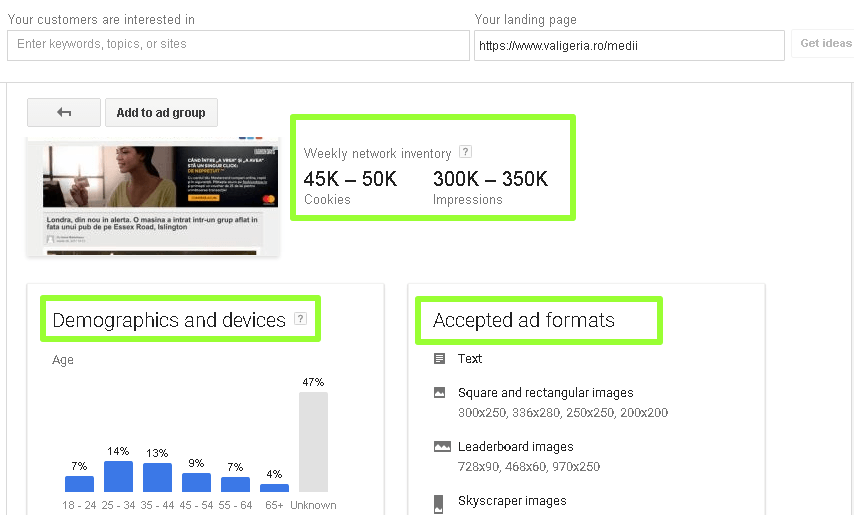The image size is (854, 515).
Task: Click the 47% label above Unknown
Action: [x=313, y=382]
